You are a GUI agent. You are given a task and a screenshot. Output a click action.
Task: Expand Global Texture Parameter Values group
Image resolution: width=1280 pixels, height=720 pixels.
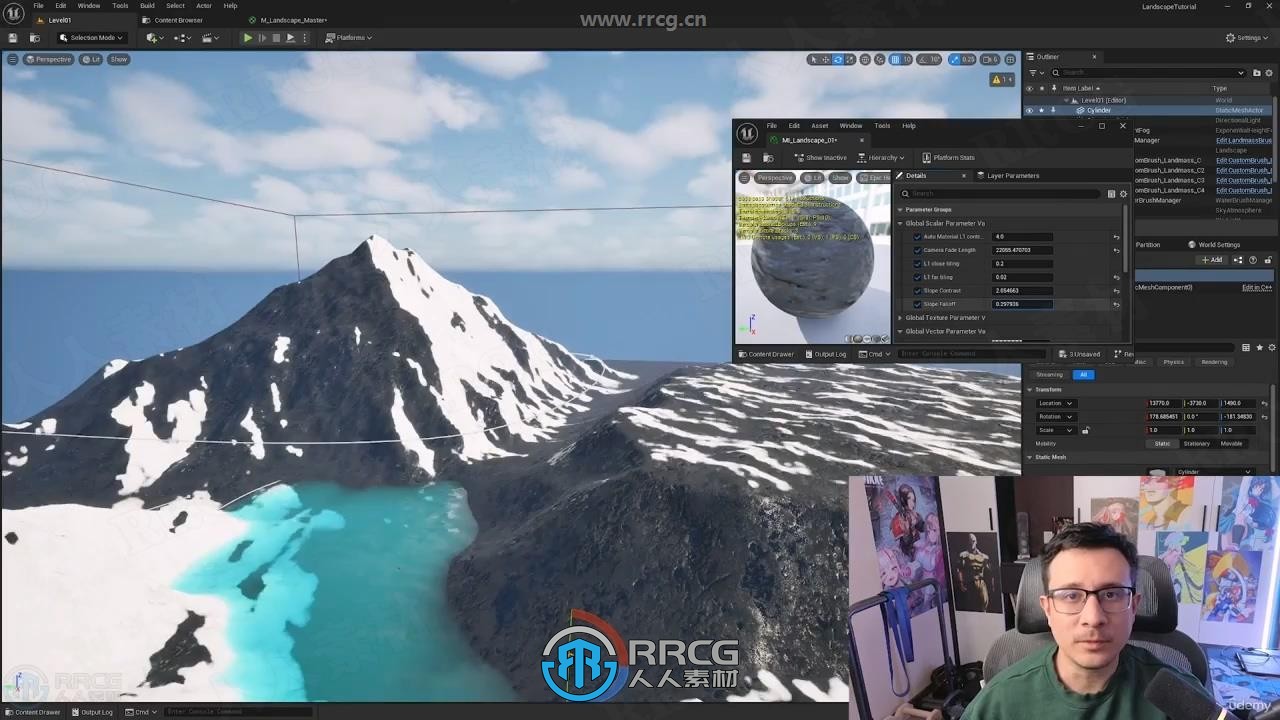(899, 318)
